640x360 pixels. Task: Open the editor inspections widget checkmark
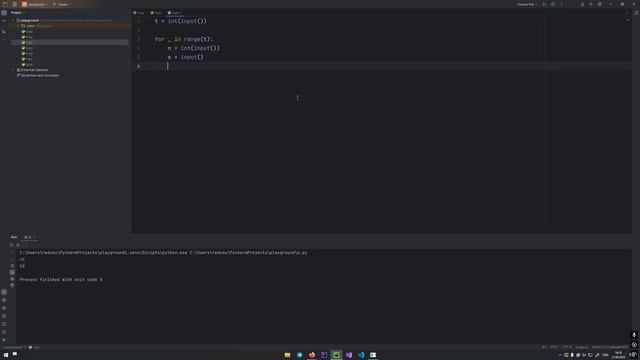[x=628, y=20]
